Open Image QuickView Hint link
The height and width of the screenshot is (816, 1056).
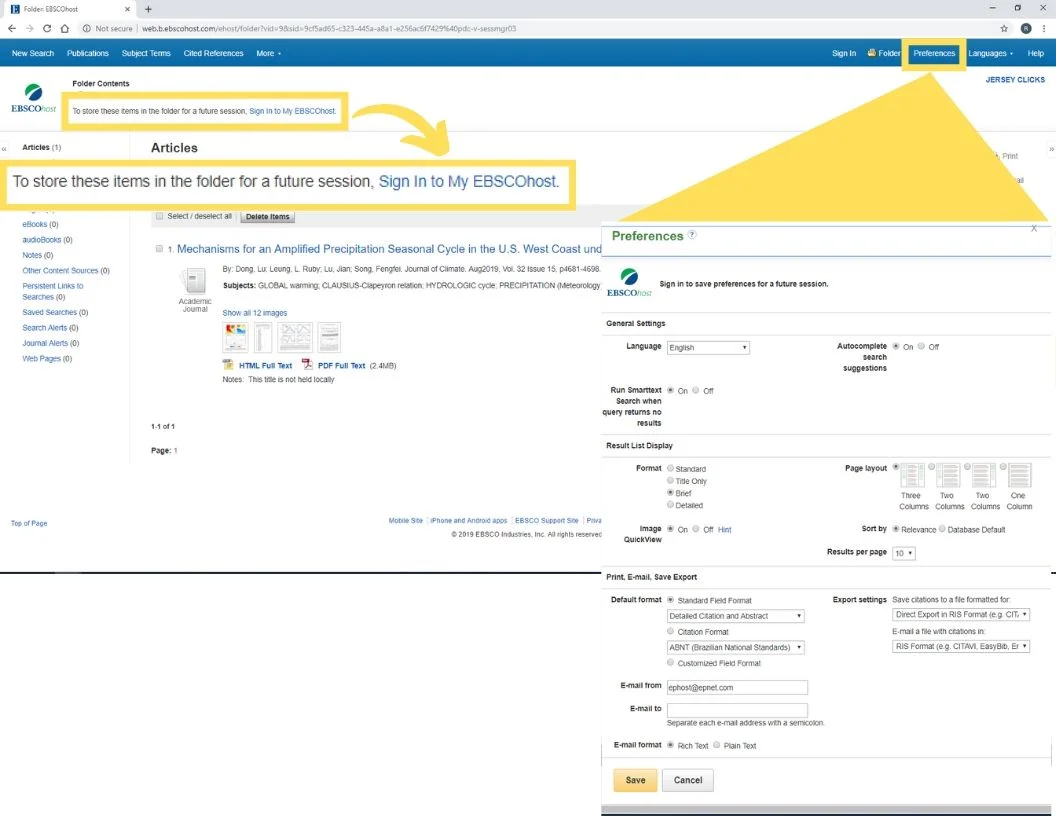coord(724,529)
